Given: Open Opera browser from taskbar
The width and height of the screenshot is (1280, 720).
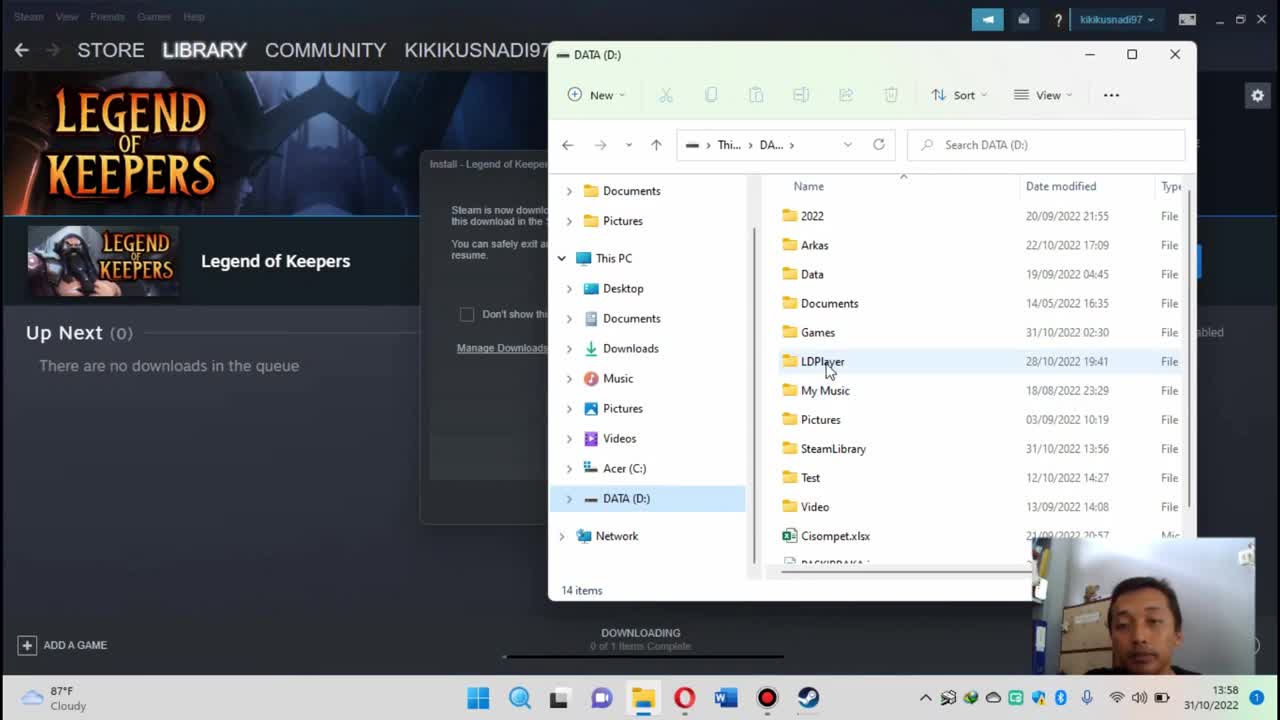Looking at the screenshot, I should pos(684,698).
